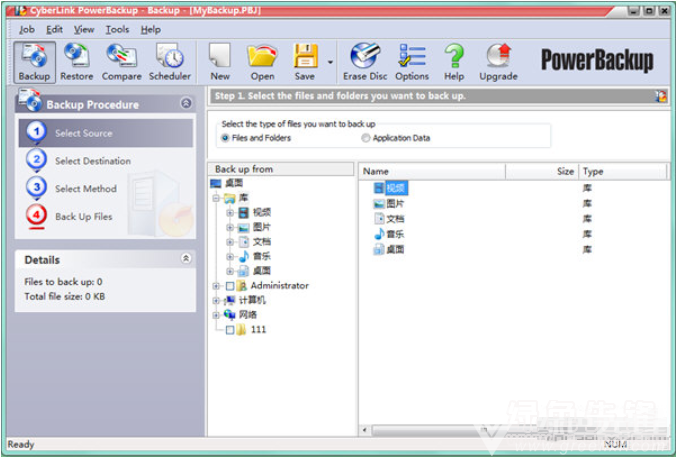Expand the 文档 node in tree
Image resolution: width=676 pixels, height=460 pixels.
pos(230,242)
